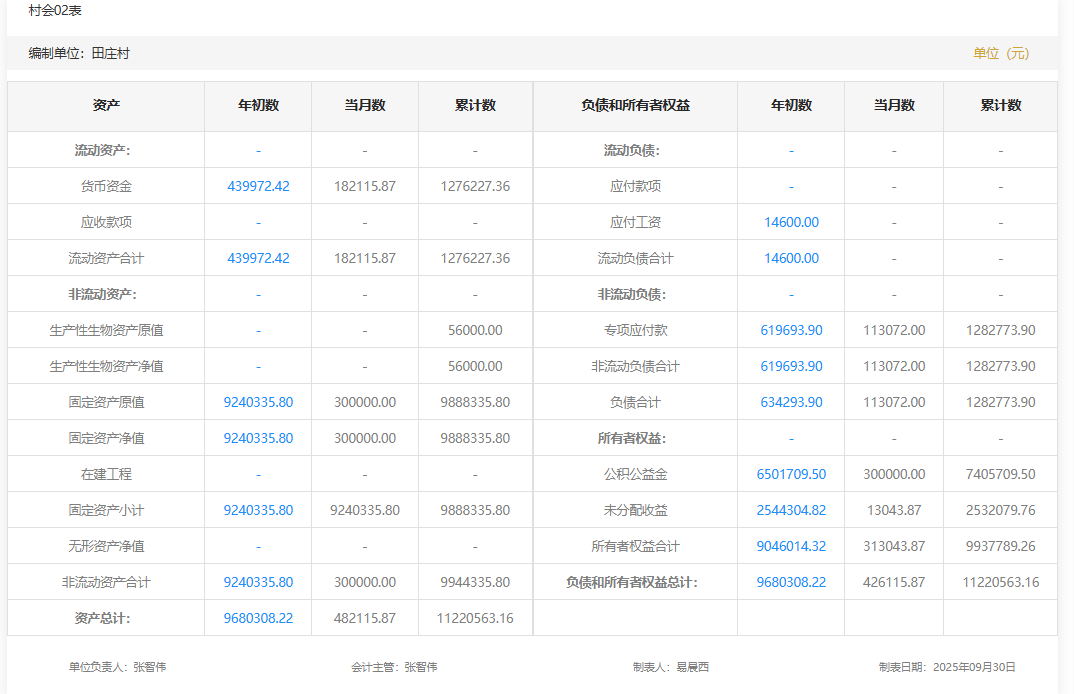This screenshot has height=694, width=1074.
Task: Click 未分配收益 年初数 link 2544304.82
Action: pos(791,510)
